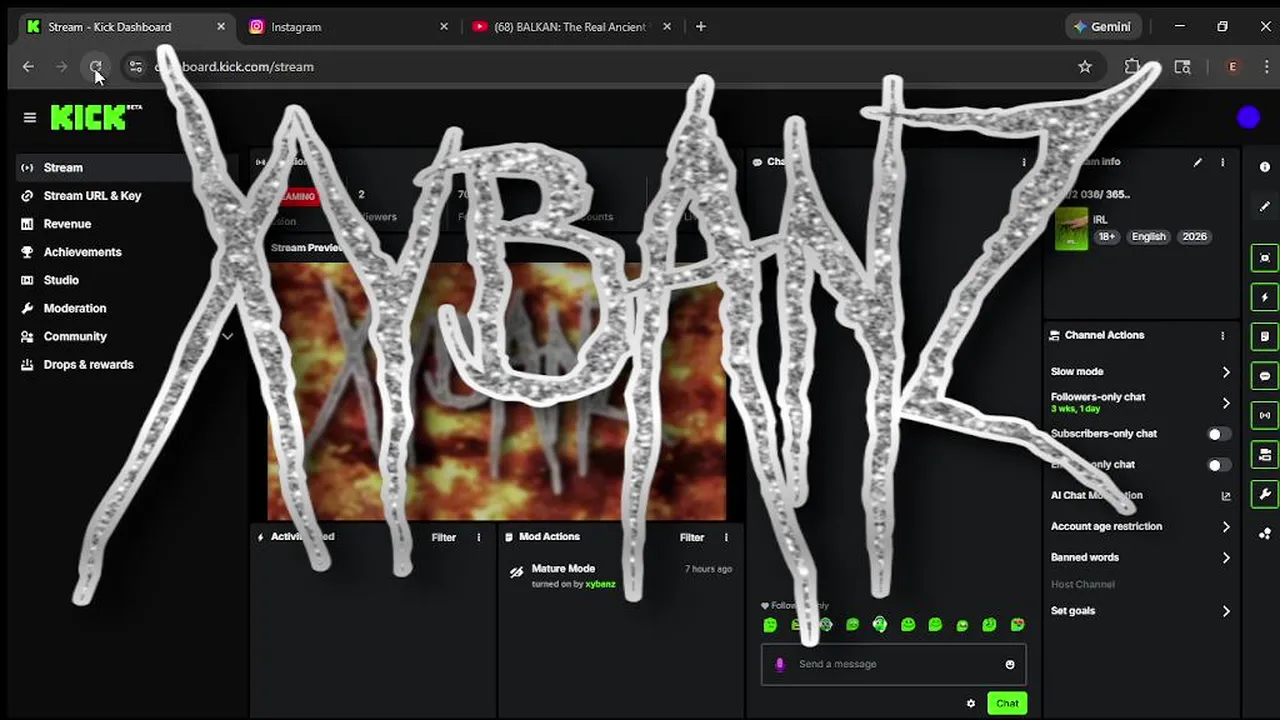Viewport: 1280px width, 720px height.
Task: Click the Mature Mode log entry
Action: pyautogui.click(x=620, y=575)
